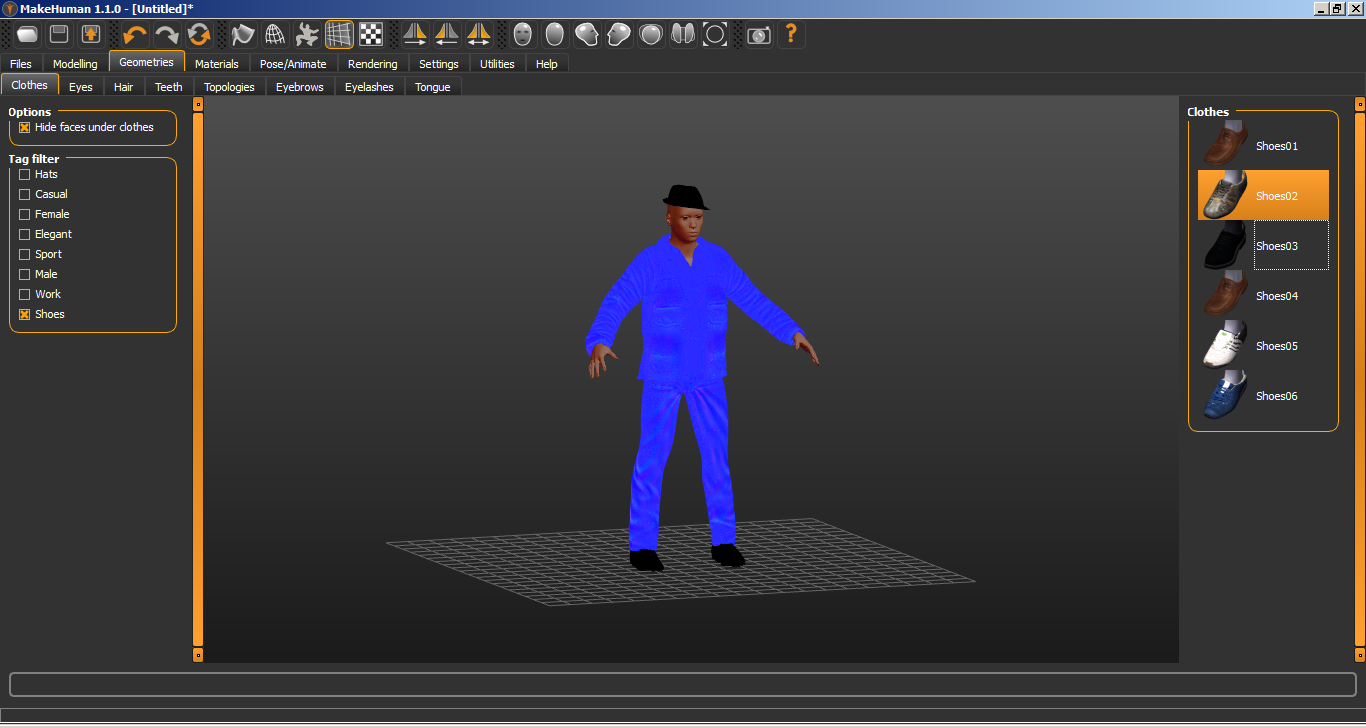Toggle the checkerboard background icon
Screen dimensions: 1366x728
click(371, 35)
